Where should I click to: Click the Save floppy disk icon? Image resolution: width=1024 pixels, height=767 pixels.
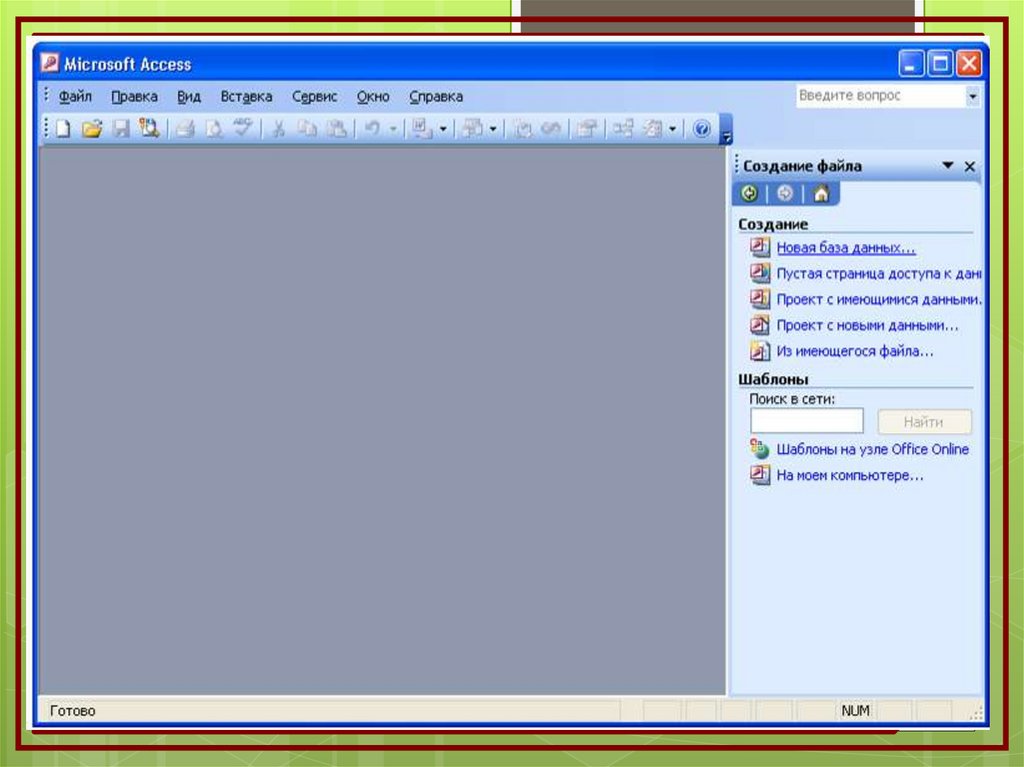(121, 129)
